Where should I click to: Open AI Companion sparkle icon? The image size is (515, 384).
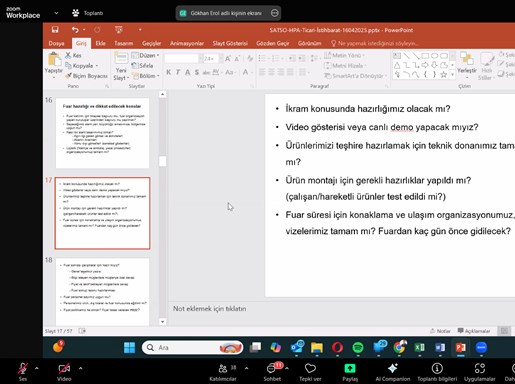tap(392, 368)
